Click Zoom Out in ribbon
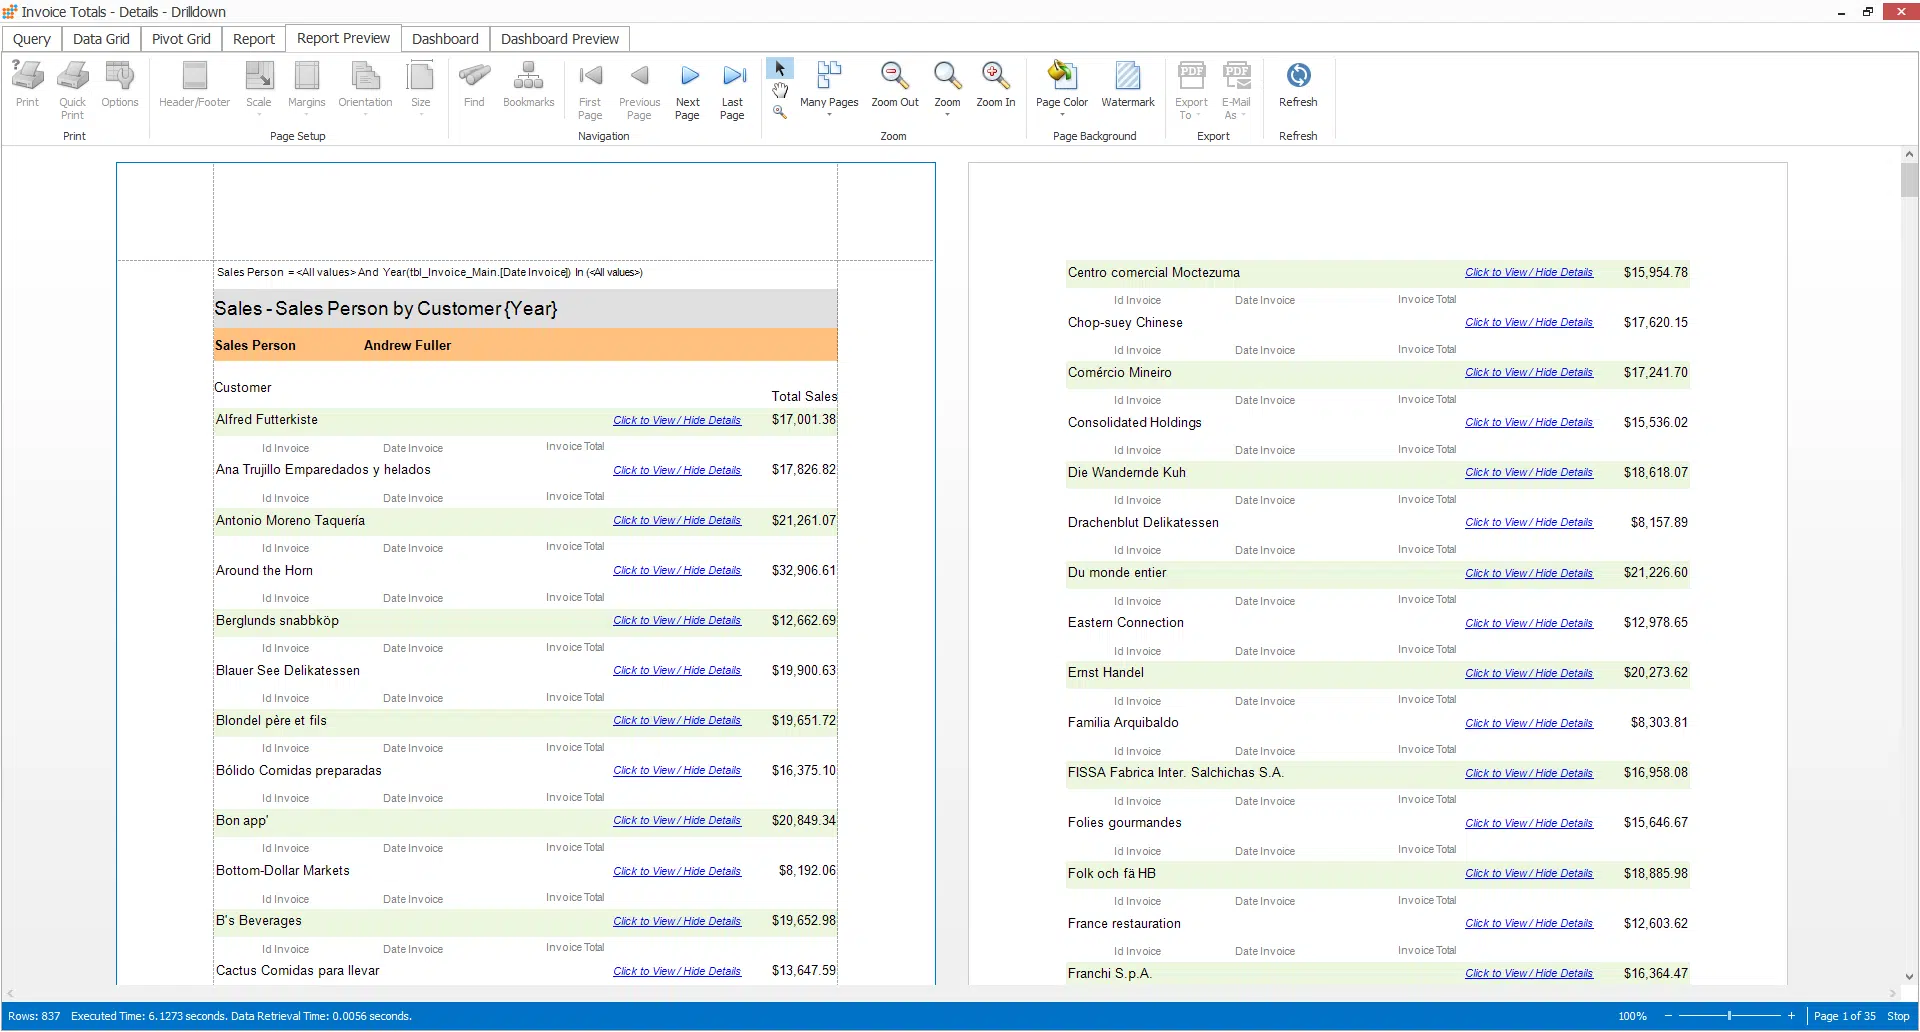Image resolution: width=1920 pixels, height=1032 pixels. [895, 84]
